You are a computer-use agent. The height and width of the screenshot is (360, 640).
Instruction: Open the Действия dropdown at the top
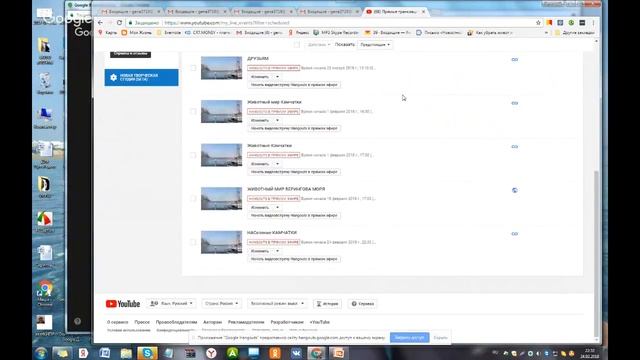pyautogui.click(x=319, y=44)
